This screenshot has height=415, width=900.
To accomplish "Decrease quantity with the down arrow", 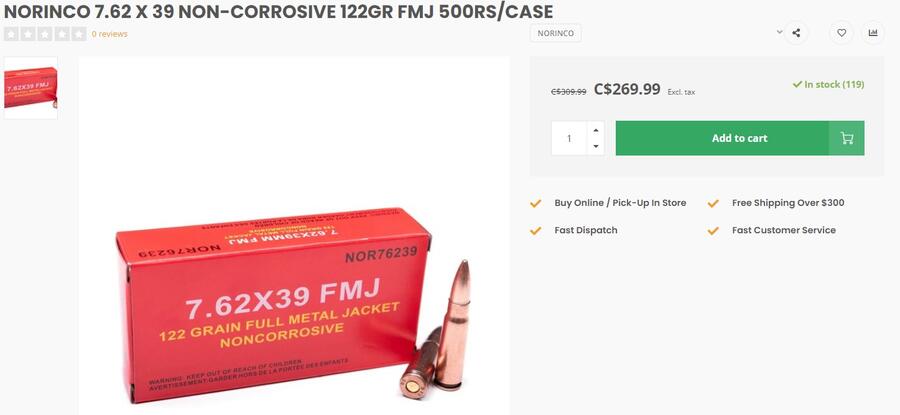I will [596, 146].
